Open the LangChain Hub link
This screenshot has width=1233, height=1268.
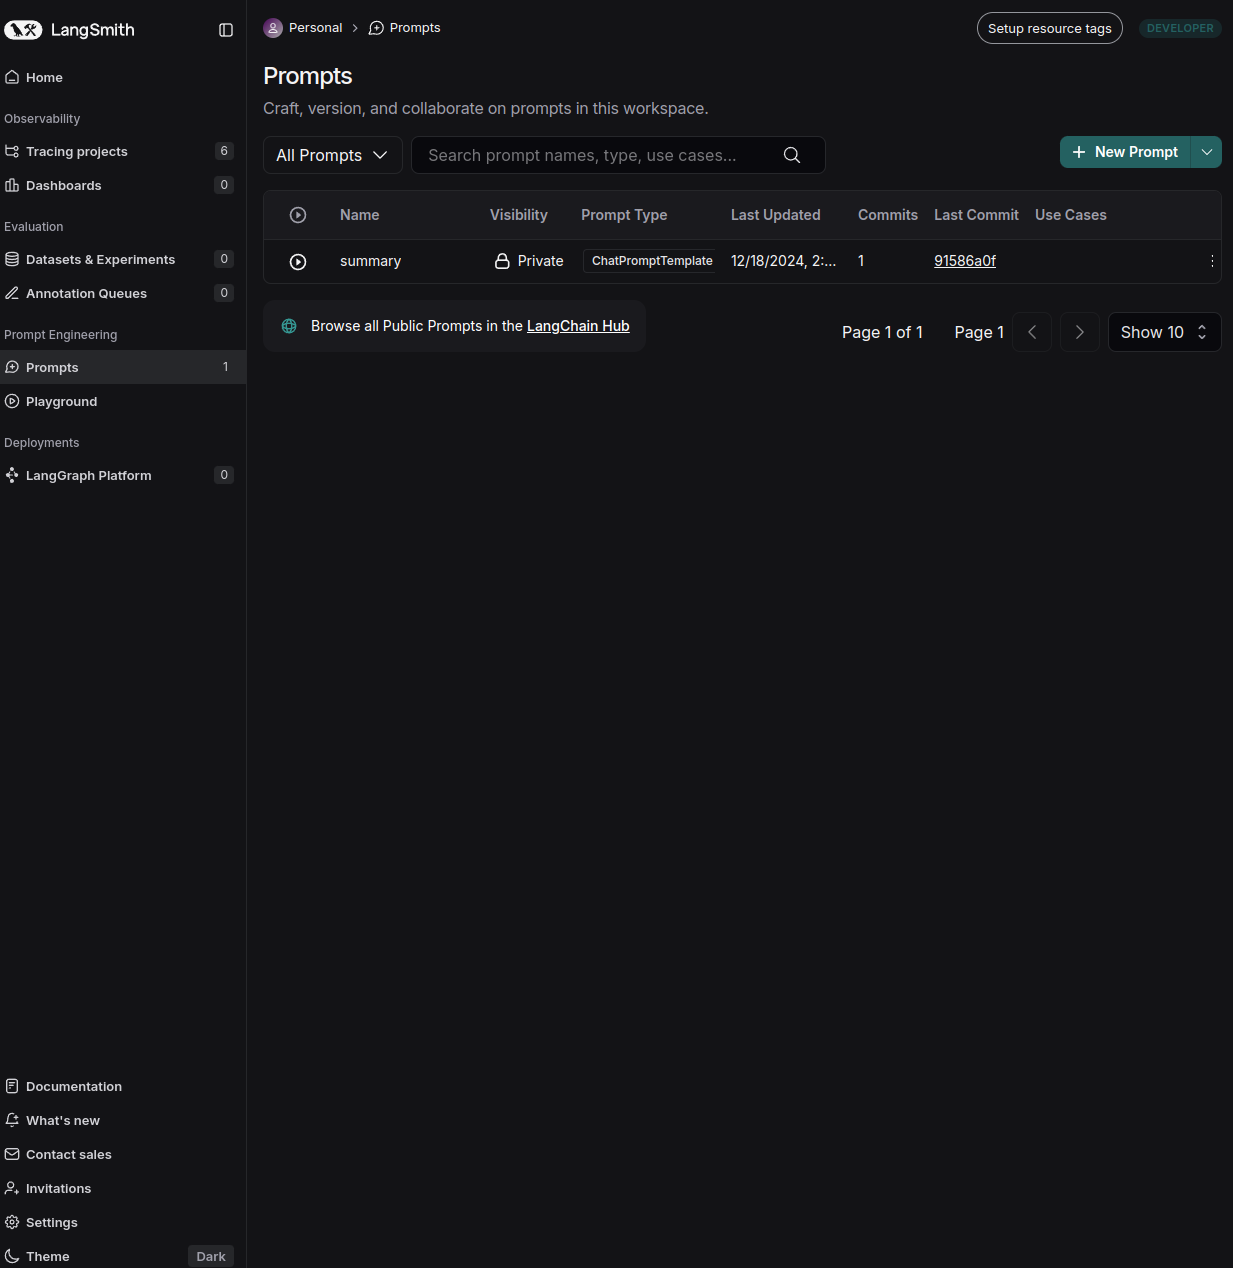578,326
